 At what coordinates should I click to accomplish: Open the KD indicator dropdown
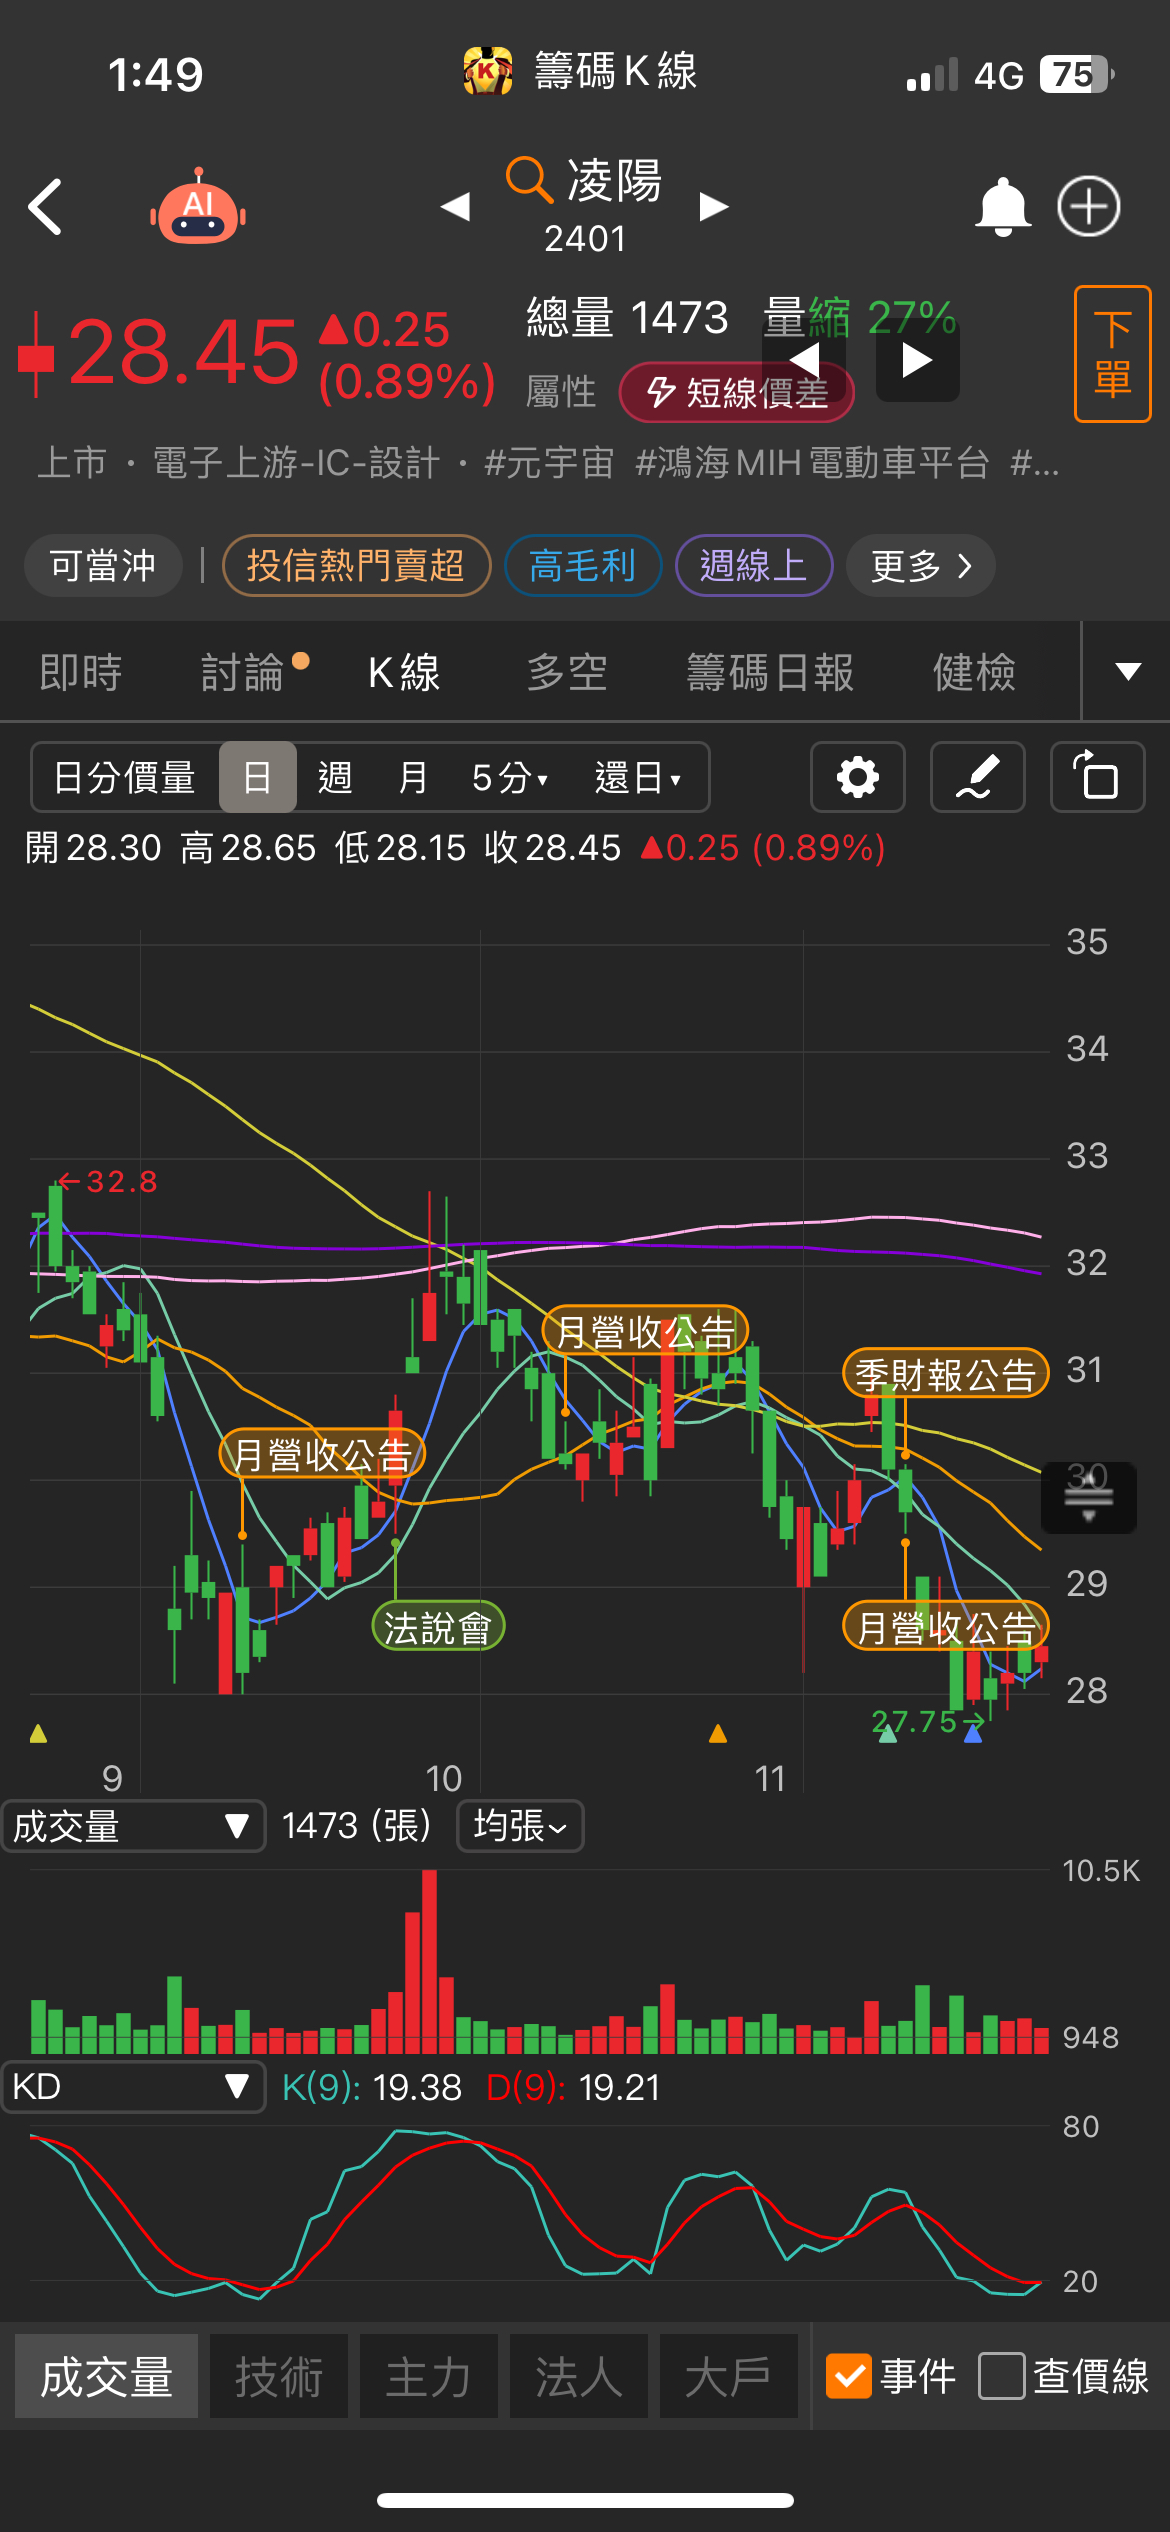pos(133,2087)
